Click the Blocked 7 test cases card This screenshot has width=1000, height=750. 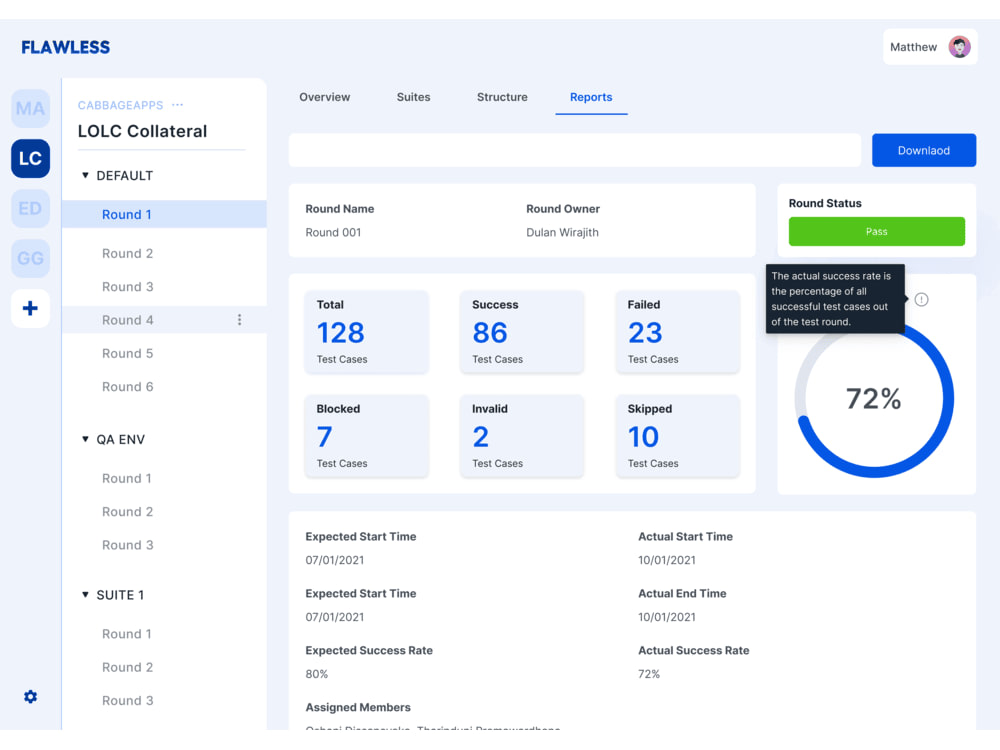[367, 436]
